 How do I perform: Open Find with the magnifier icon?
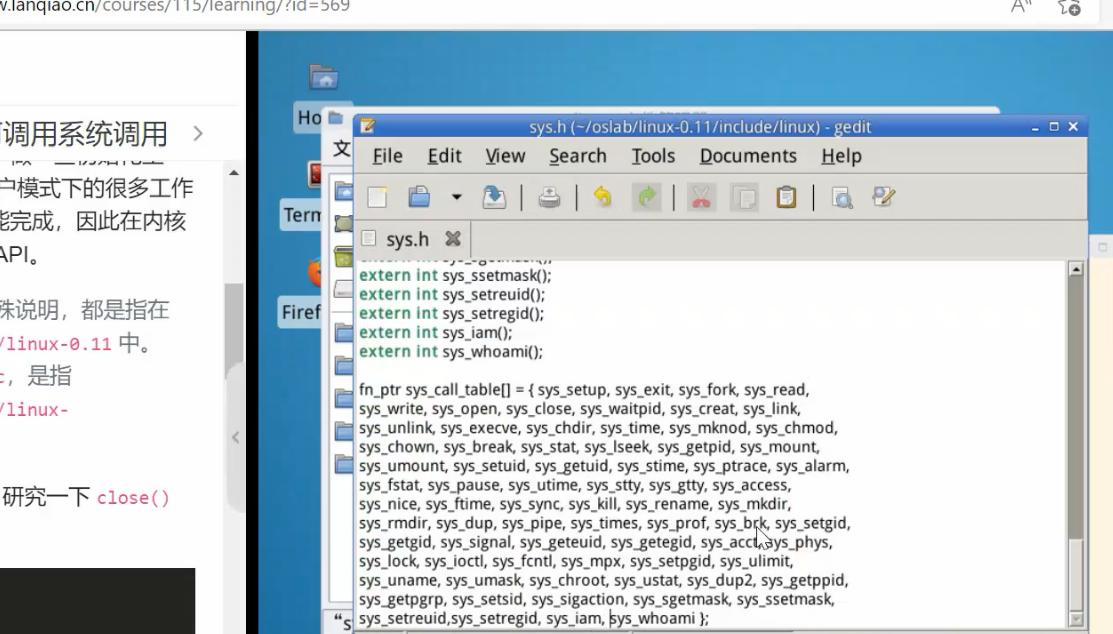point(842,197)
